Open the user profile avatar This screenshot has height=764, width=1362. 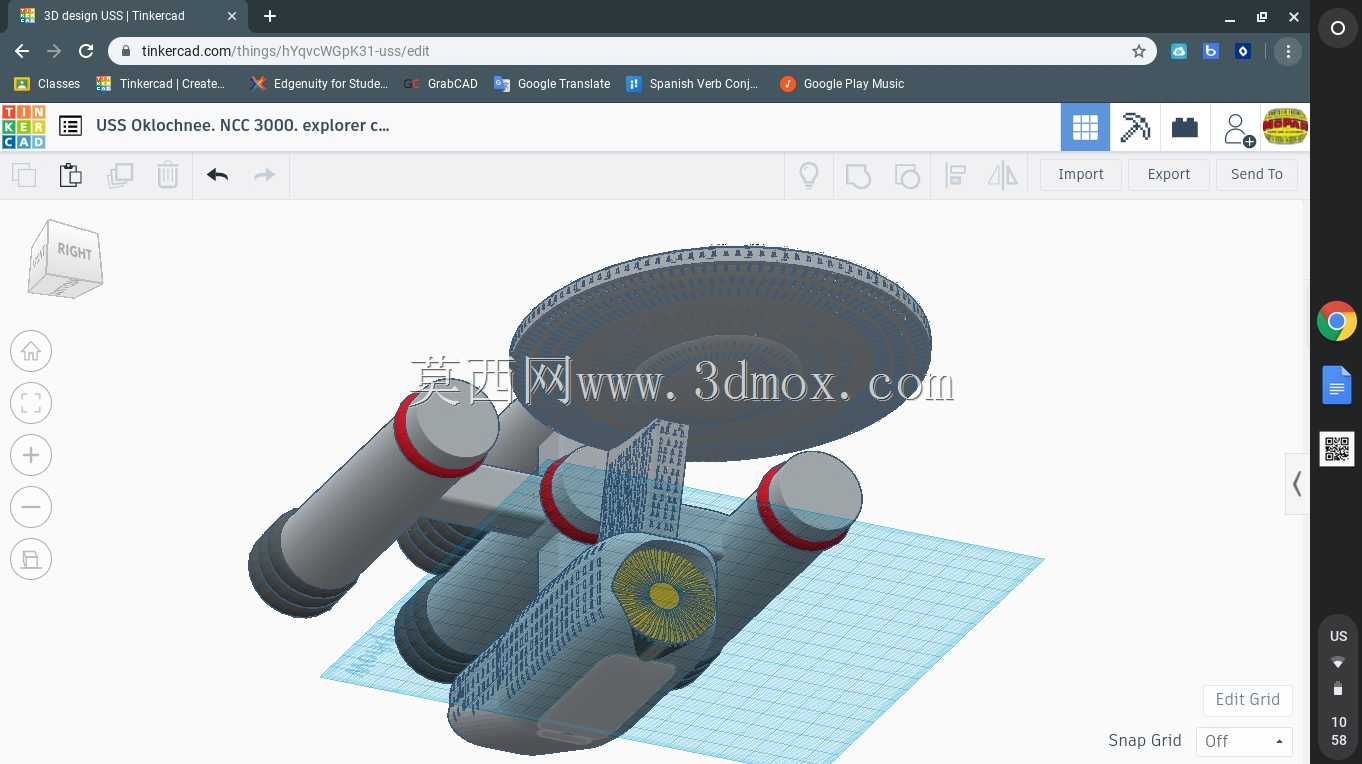pos(1285,126)
